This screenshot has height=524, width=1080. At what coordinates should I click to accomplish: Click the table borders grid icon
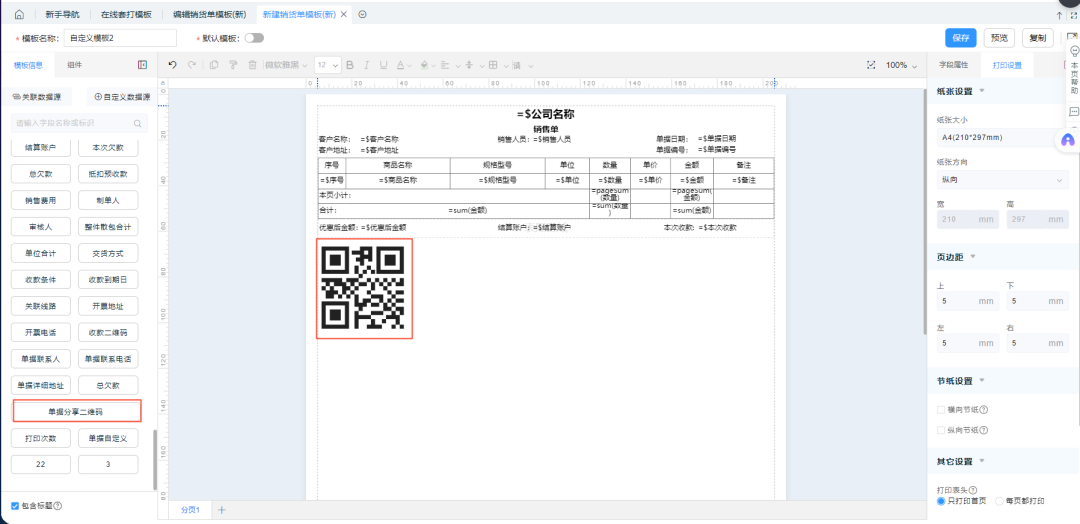click(493, 65)
